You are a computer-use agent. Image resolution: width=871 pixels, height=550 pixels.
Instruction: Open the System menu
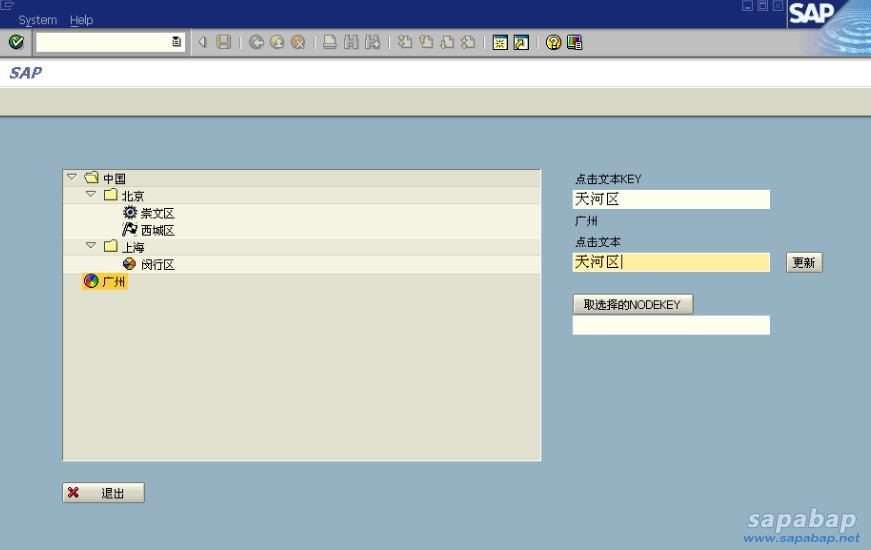[x=38, y=20]
